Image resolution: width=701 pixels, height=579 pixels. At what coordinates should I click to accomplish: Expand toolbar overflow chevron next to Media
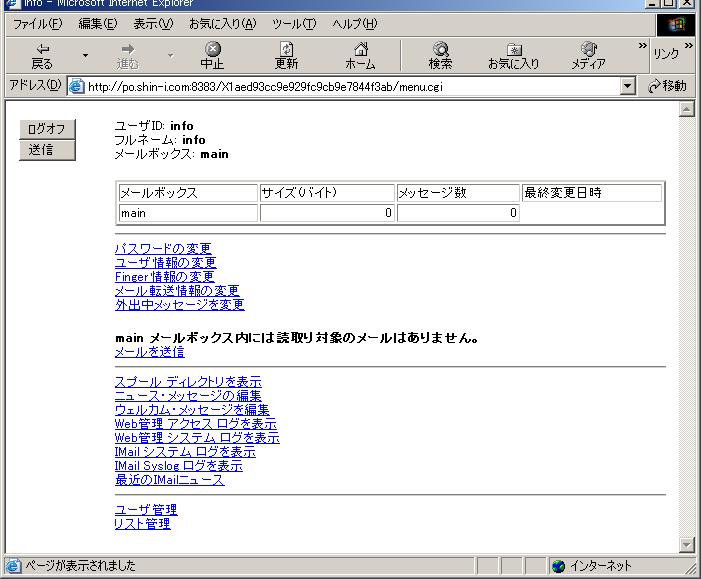pos(639,47)
